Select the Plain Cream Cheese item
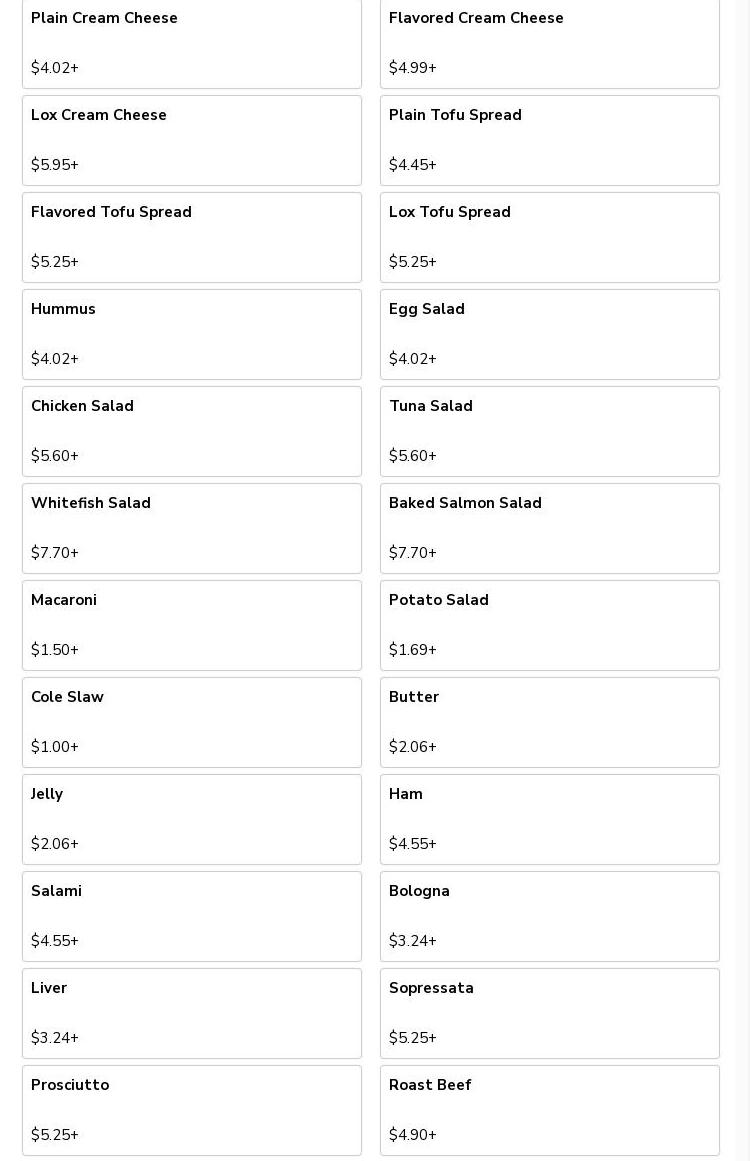Viewport: 750px width, 1161px height. click(191, 43)
